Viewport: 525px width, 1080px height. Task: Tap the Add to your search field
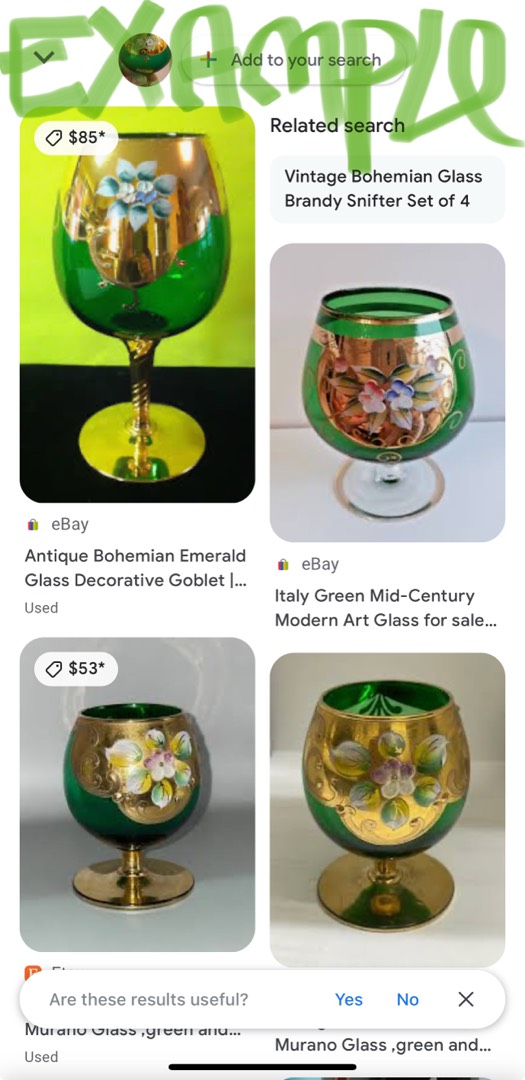294,60
